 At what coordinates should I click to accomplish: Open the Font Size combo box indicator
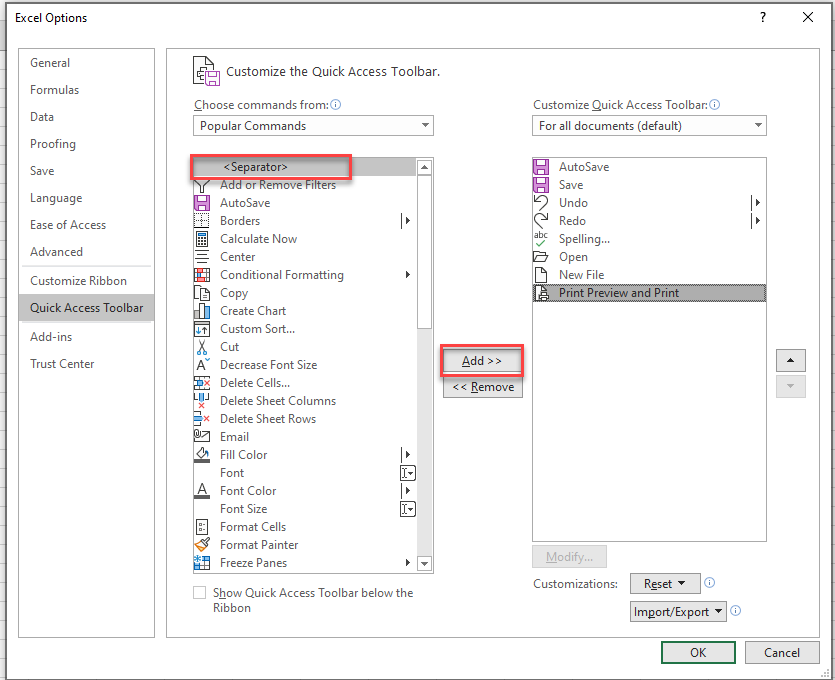tap(408, 509)
